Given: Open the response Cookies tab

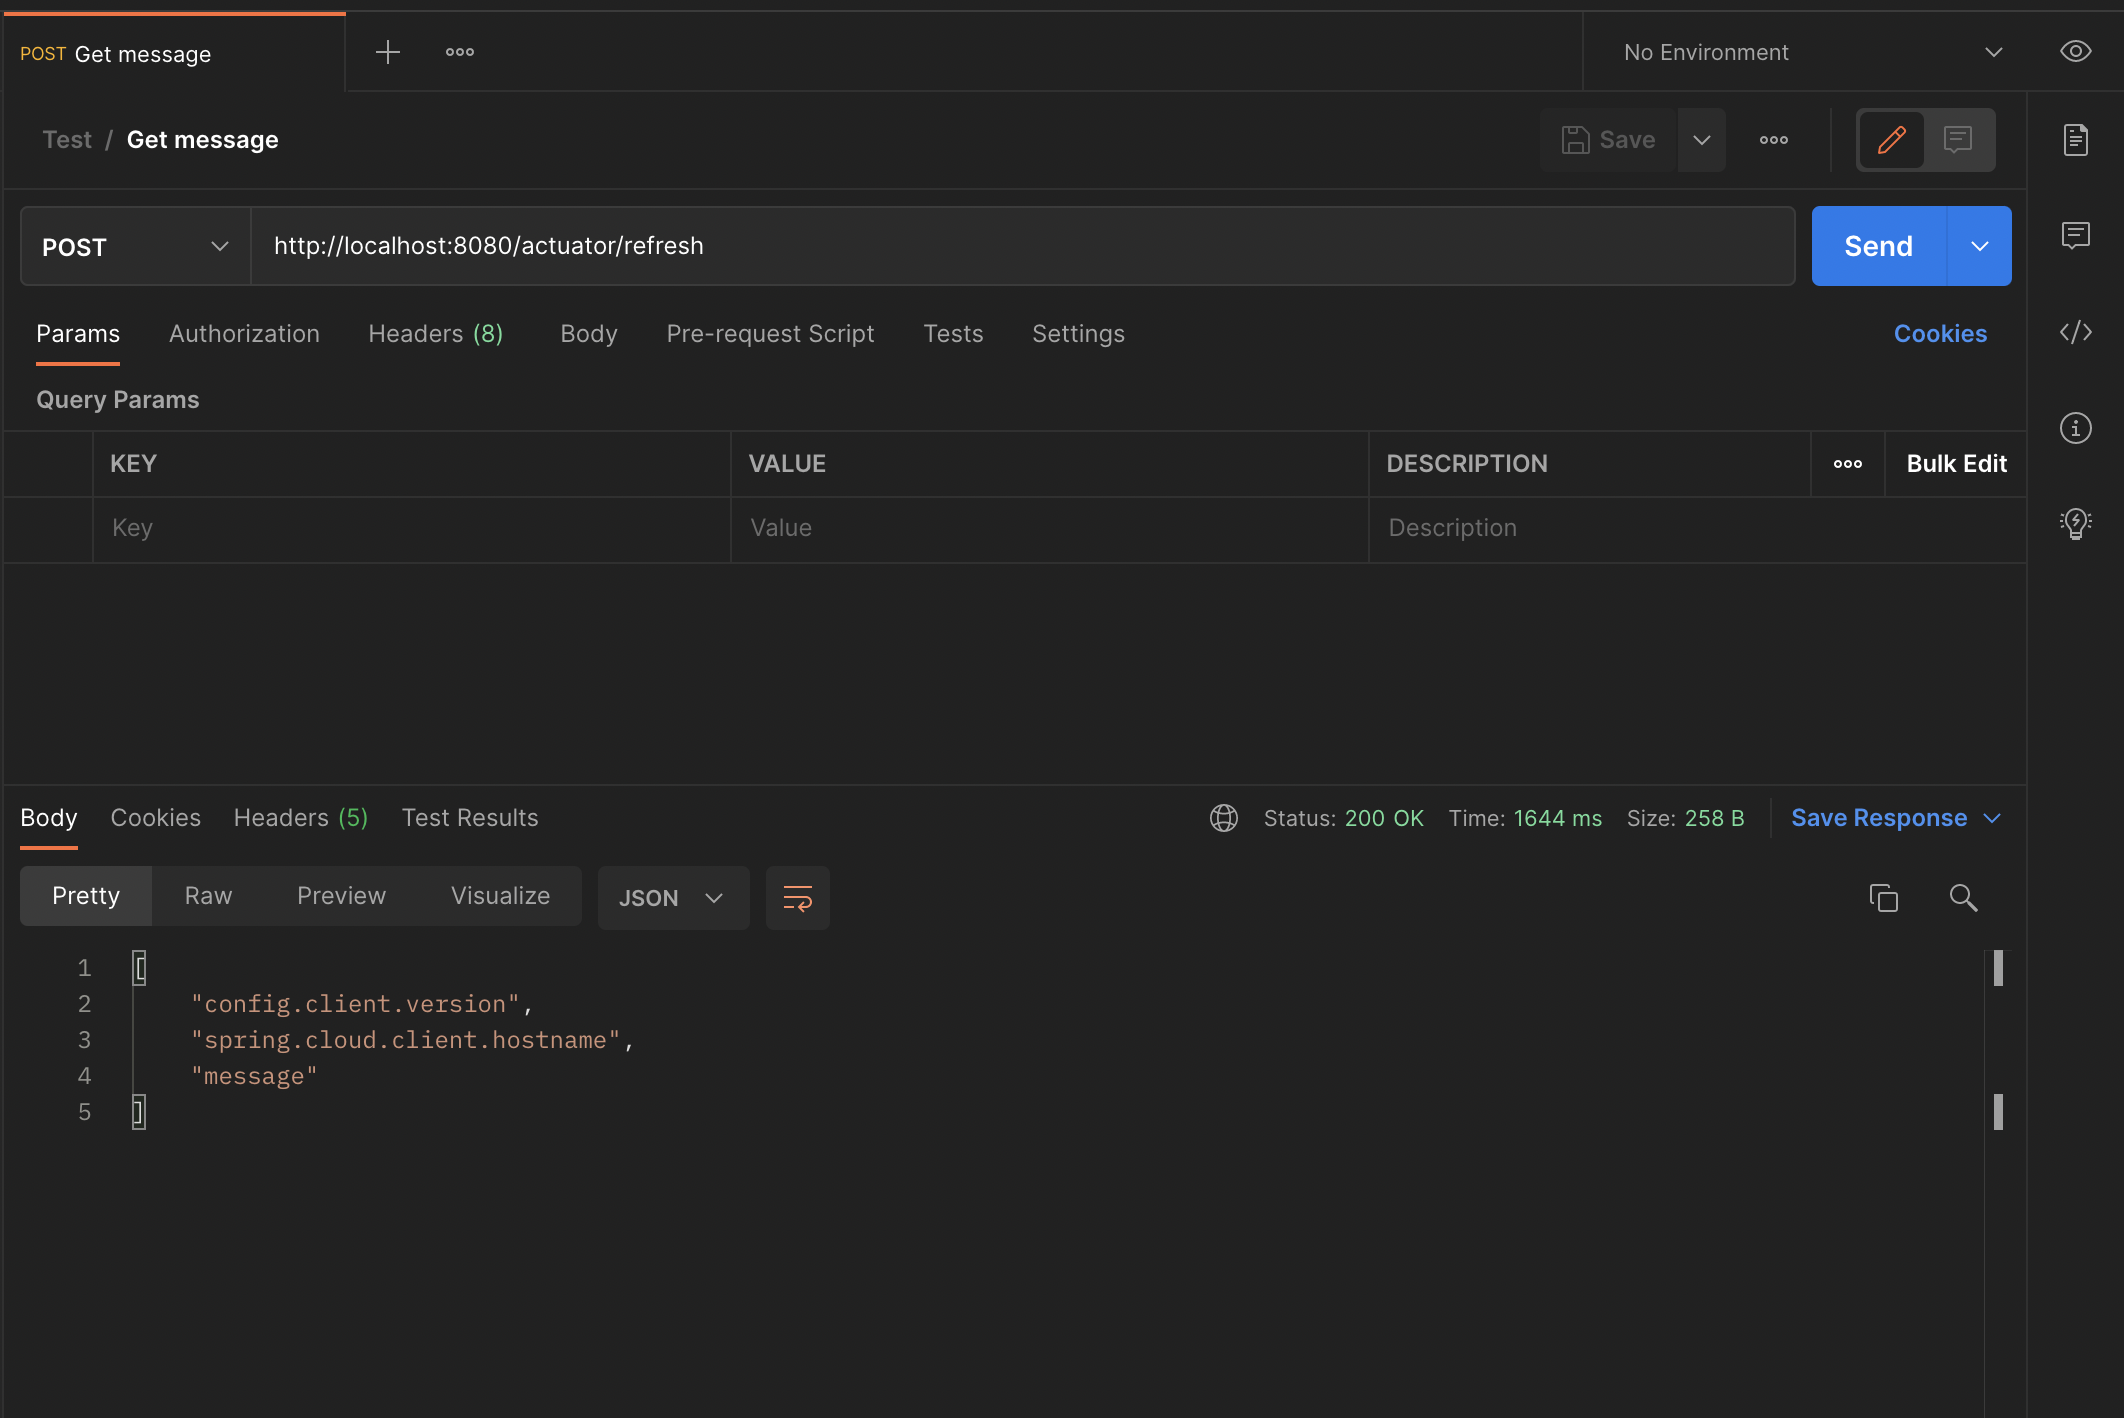Looking at the screenshot, I should pos(155,817).
